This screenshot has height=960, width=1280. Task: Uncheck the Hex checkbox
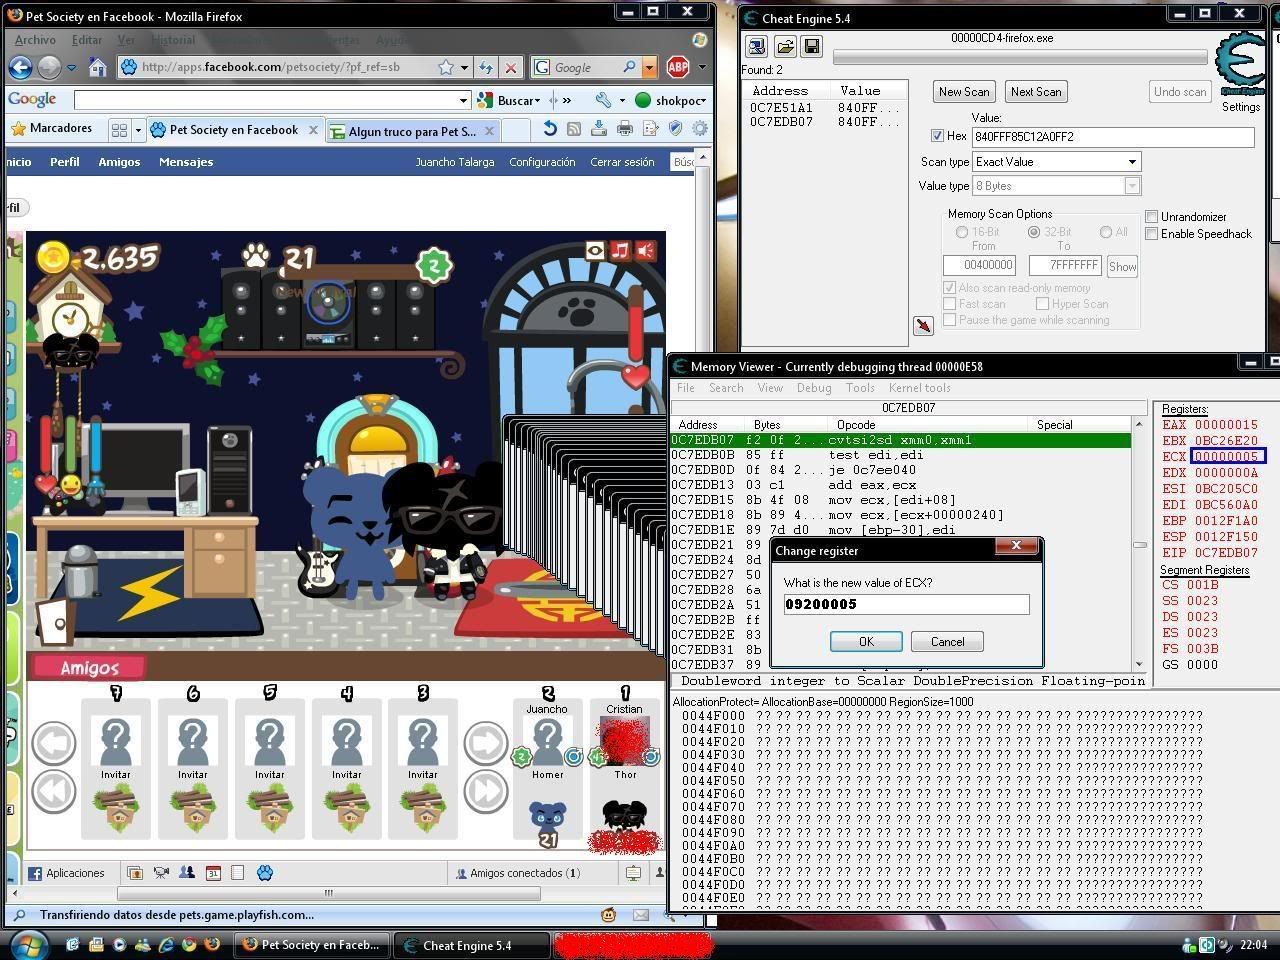(x=937, y=136)
